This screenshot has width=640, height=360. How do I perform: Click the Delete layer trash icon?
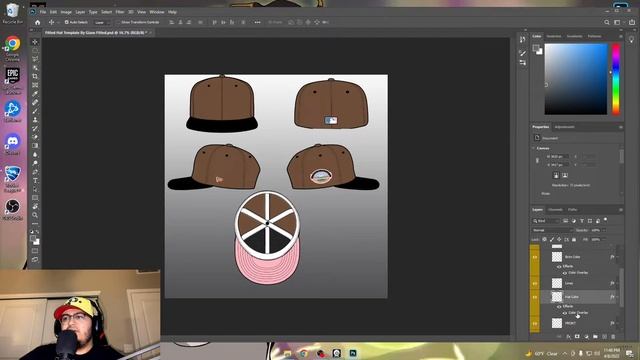point(613,337)
